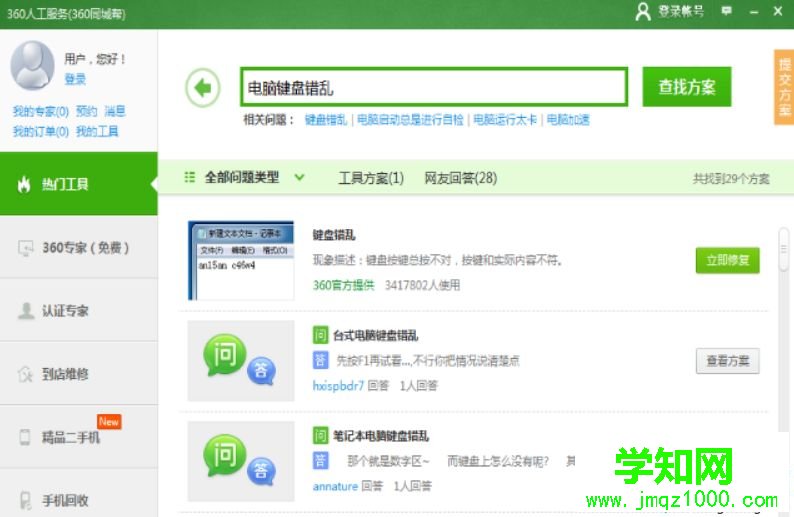Click related question 电脑加速

click(568, 120)
